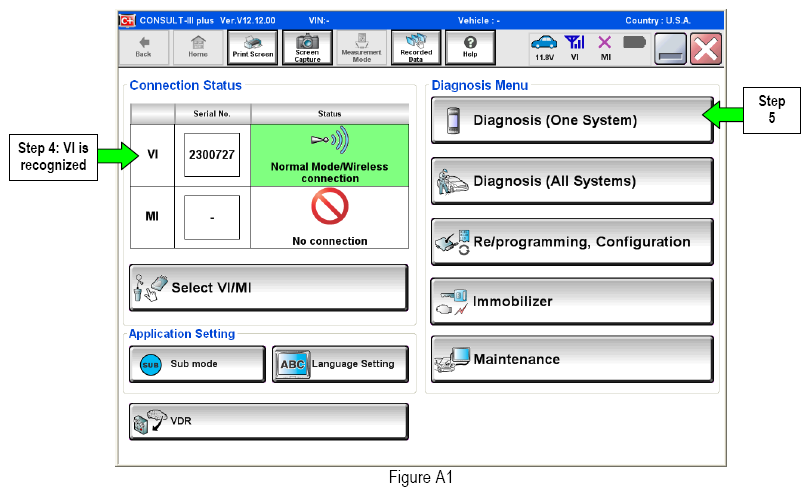Click 'Country : U.S.A.' in title bar
Screen dimensions: 810x496
(658, 21)
